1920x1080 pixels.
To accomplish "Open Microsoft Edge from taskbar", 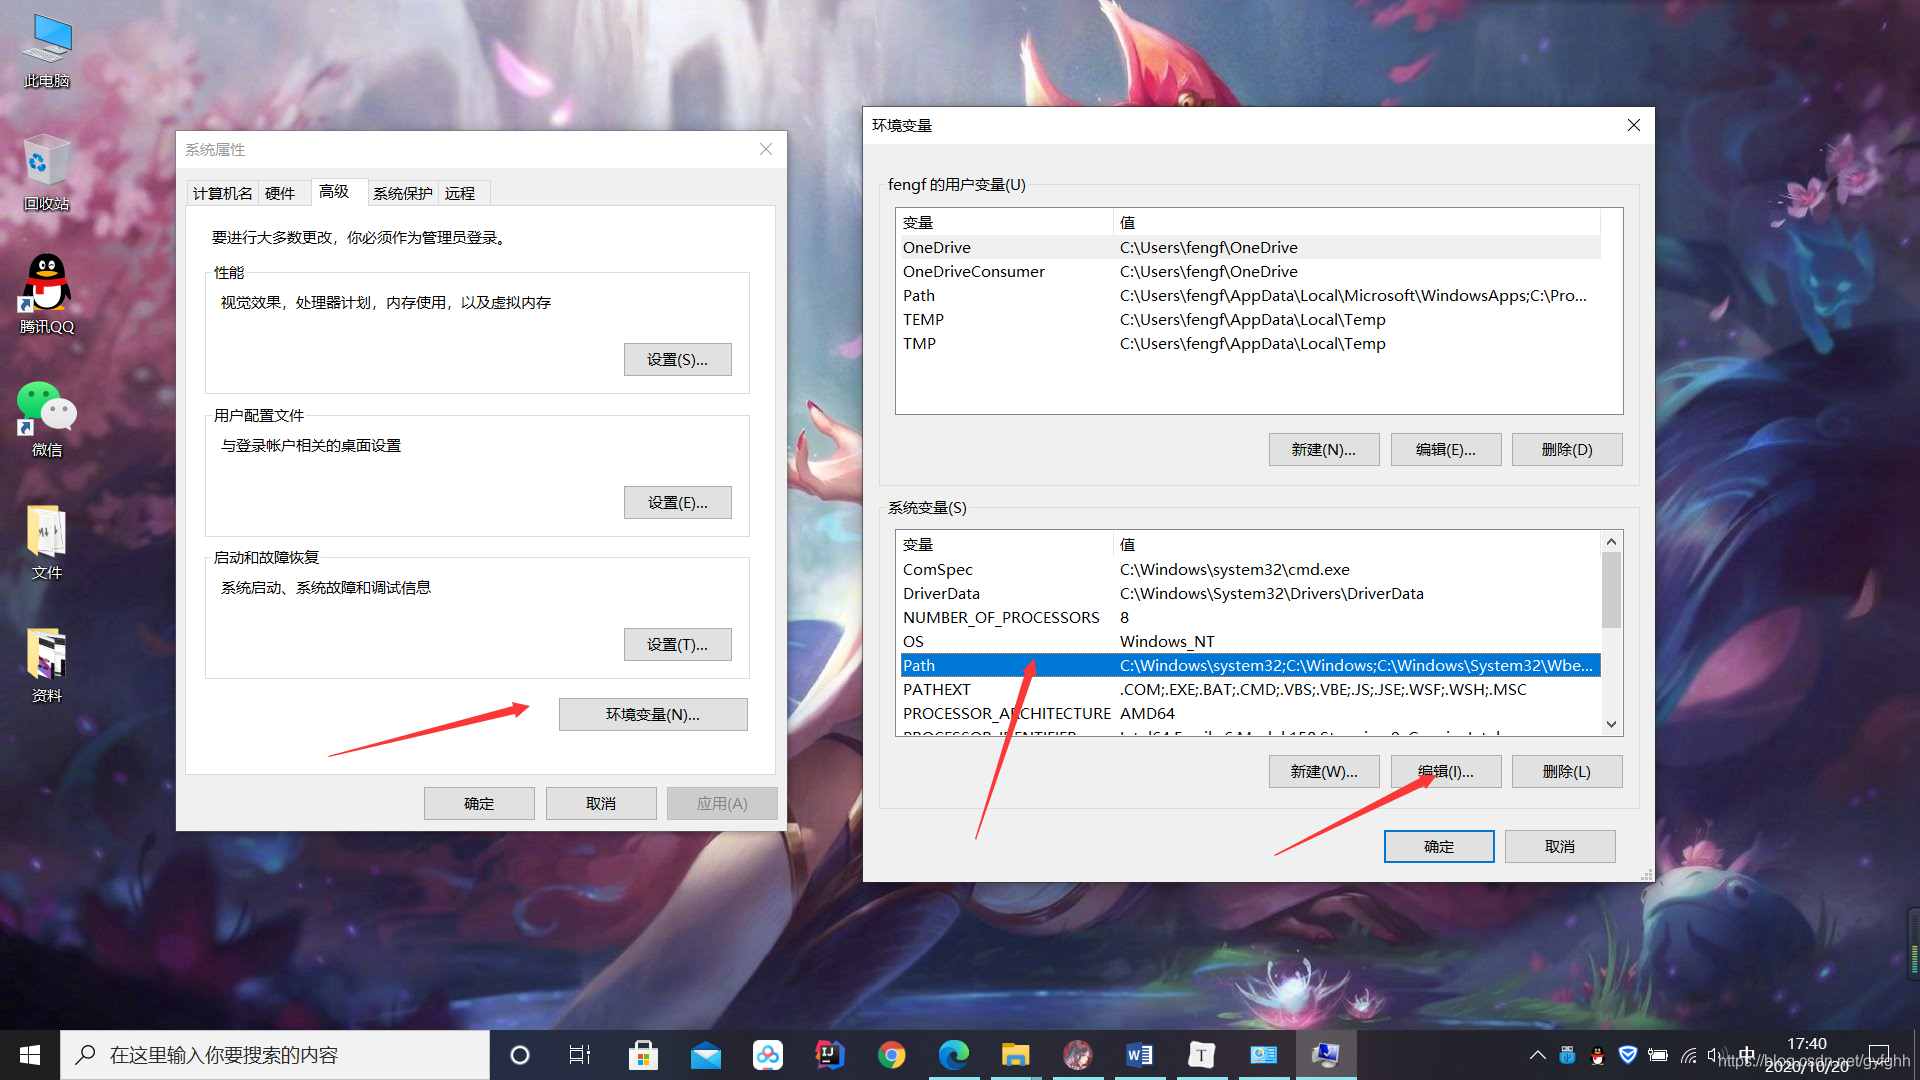I will tap(954, 1055).
